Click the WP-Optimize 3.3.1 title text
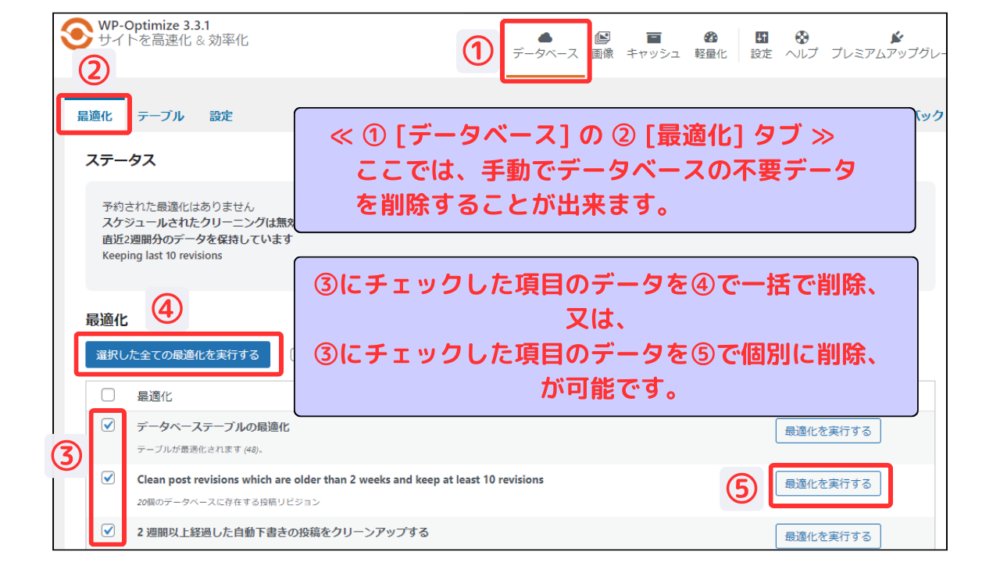The width and height of the screenshot is (1000, 563). click(154, 26)
